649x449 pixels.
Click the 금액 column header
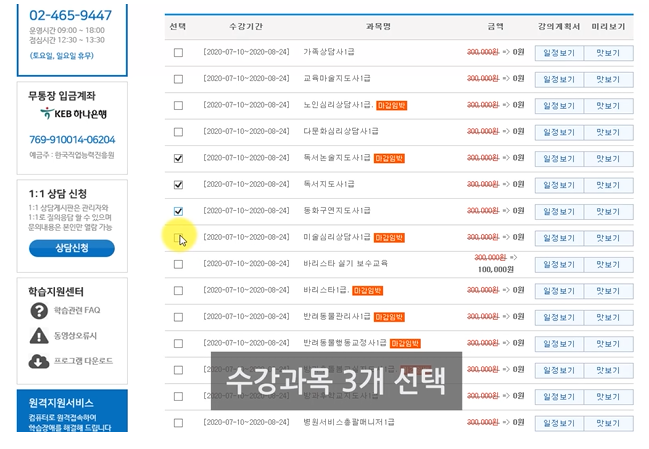point(495,26)
